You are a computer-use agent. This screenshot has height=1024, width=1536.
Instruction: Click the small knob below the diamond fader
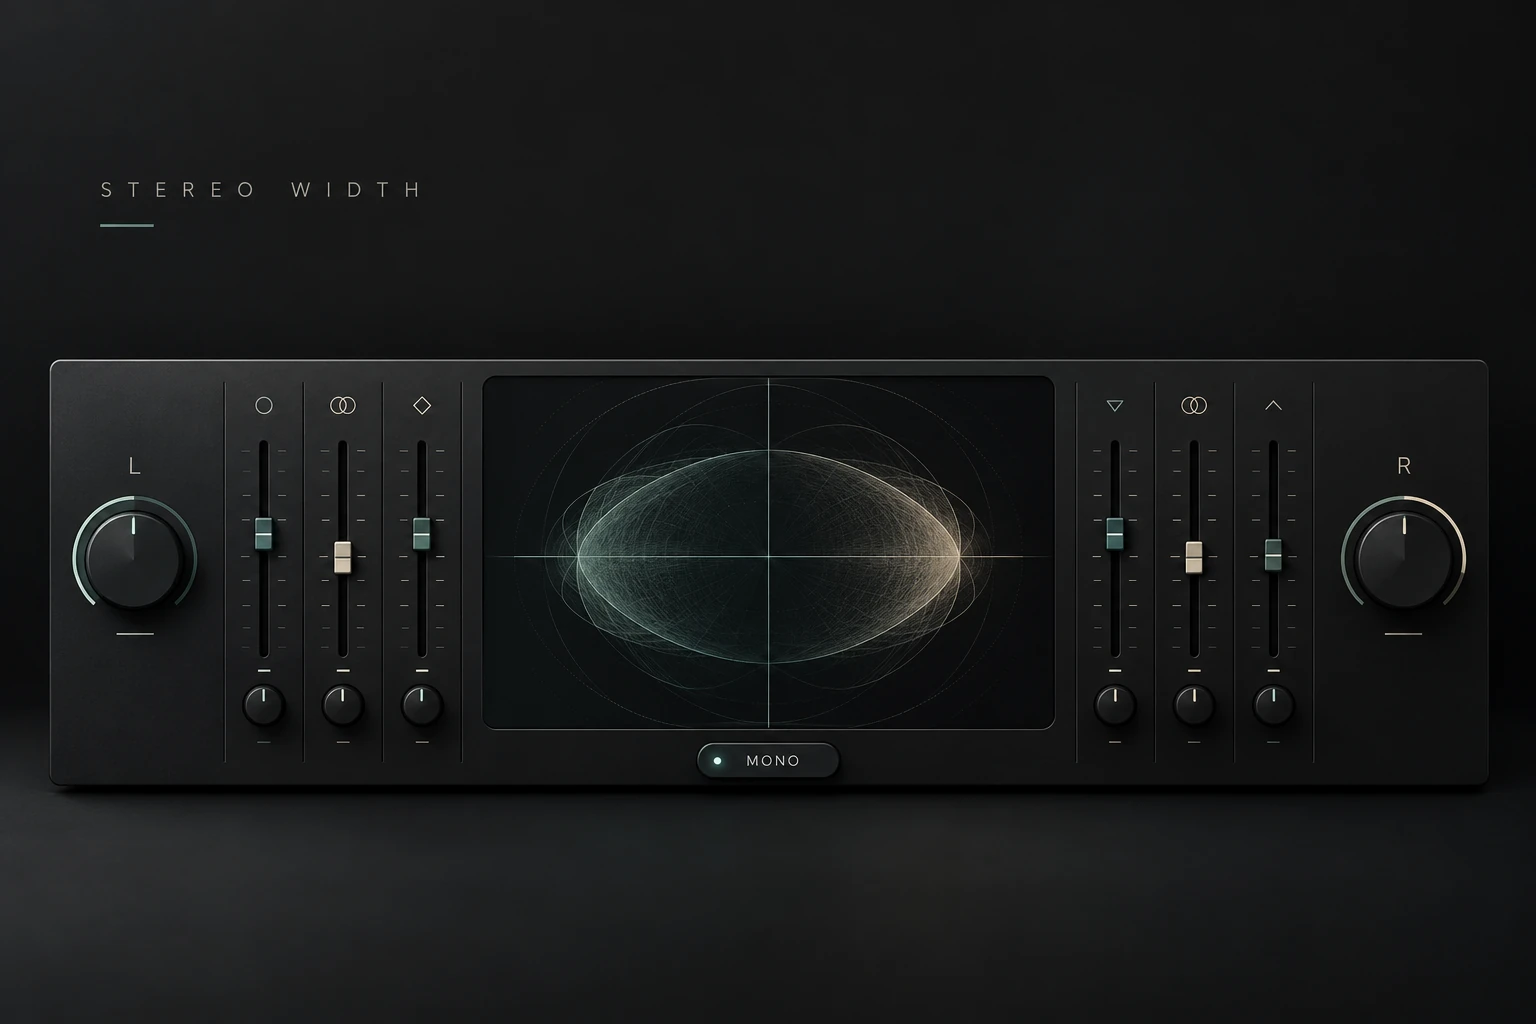click(422, 705)
